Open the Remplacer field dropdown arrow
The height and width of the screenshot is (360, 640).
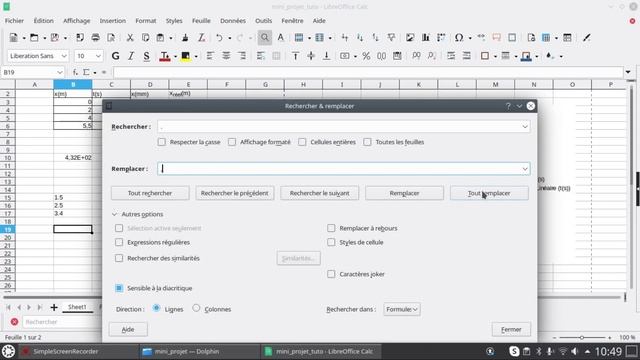525,169
